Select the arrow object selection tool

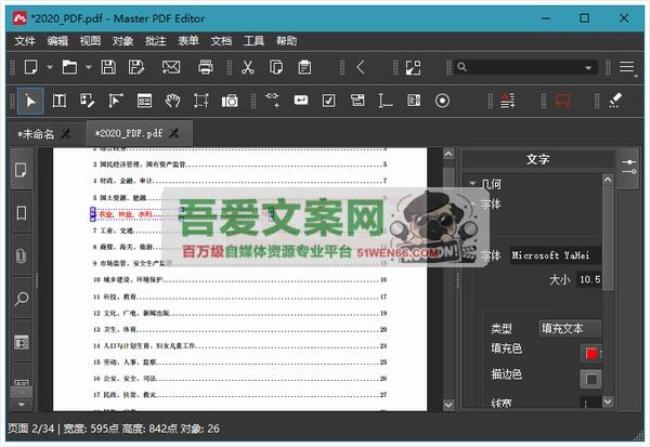(31, 101)
